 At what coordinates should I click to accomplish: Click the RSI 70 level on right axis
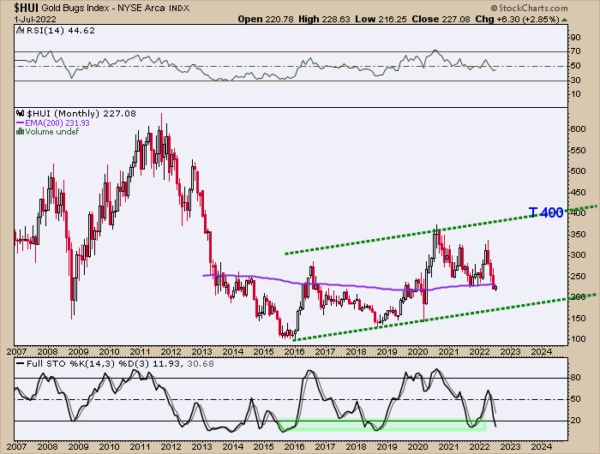tap(577, 52)
